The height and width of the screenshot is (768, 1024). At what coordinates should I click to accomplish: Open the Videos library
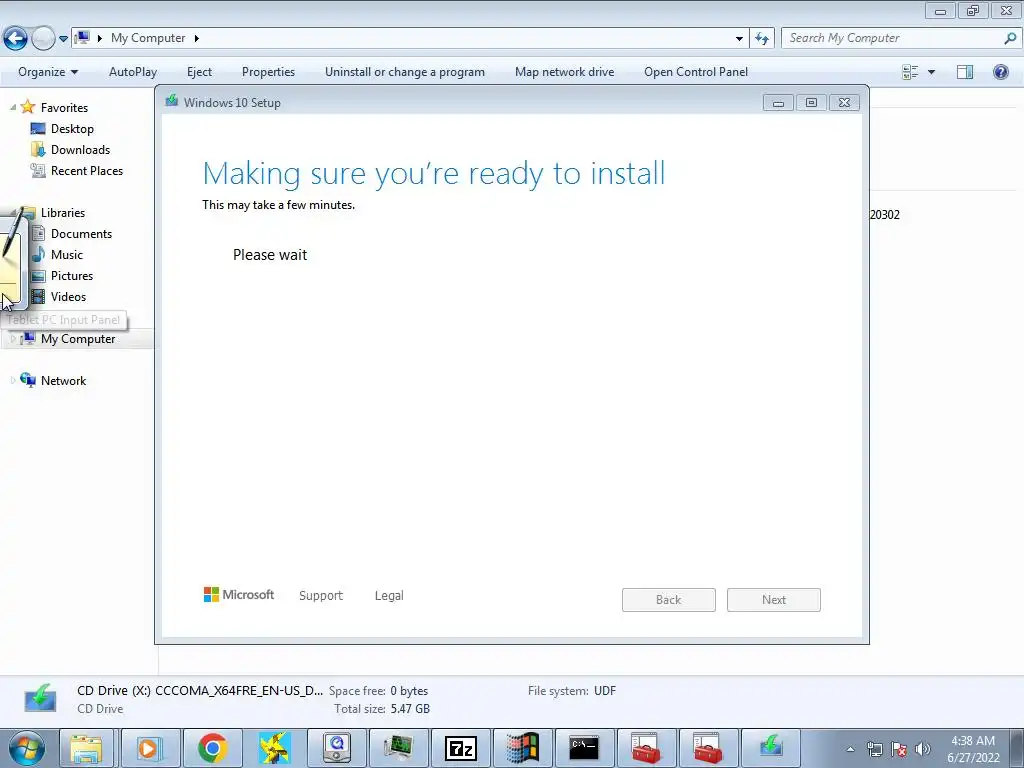[68, 296]
